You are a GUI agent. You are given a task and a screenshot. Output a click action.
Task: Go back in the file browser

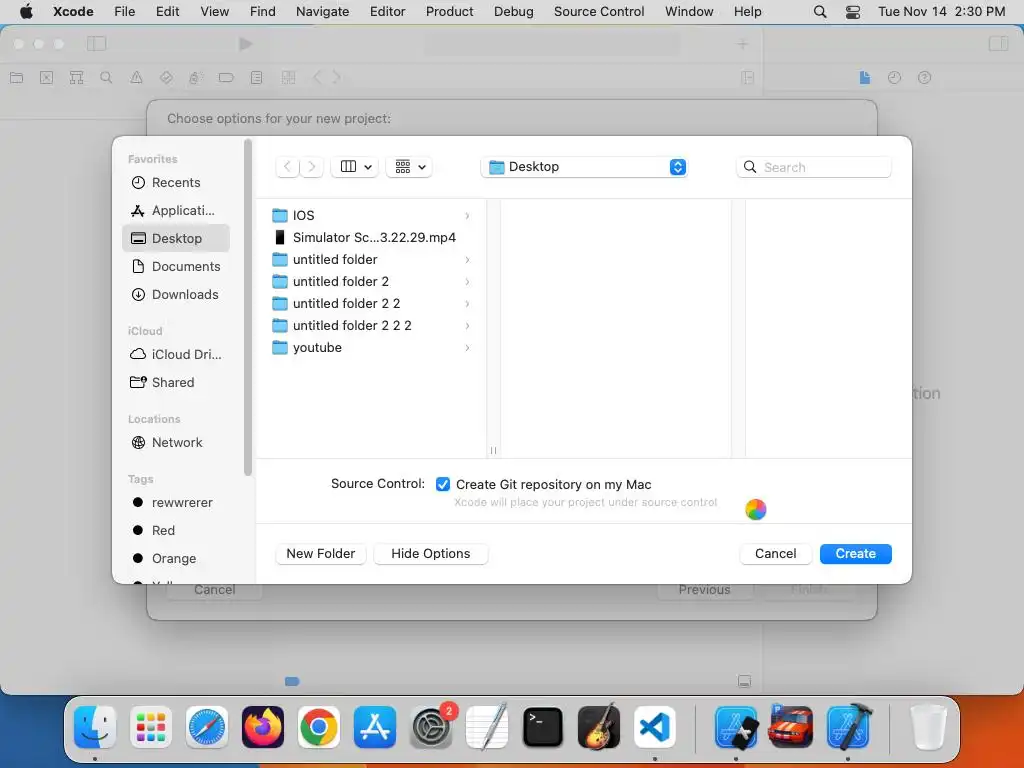coord(287,167)
